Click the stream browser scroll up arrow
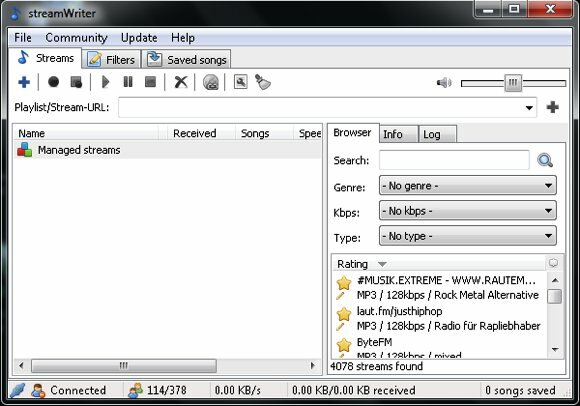Image resolution: width=580 pixels, height=406 pixels. [555, 280]
